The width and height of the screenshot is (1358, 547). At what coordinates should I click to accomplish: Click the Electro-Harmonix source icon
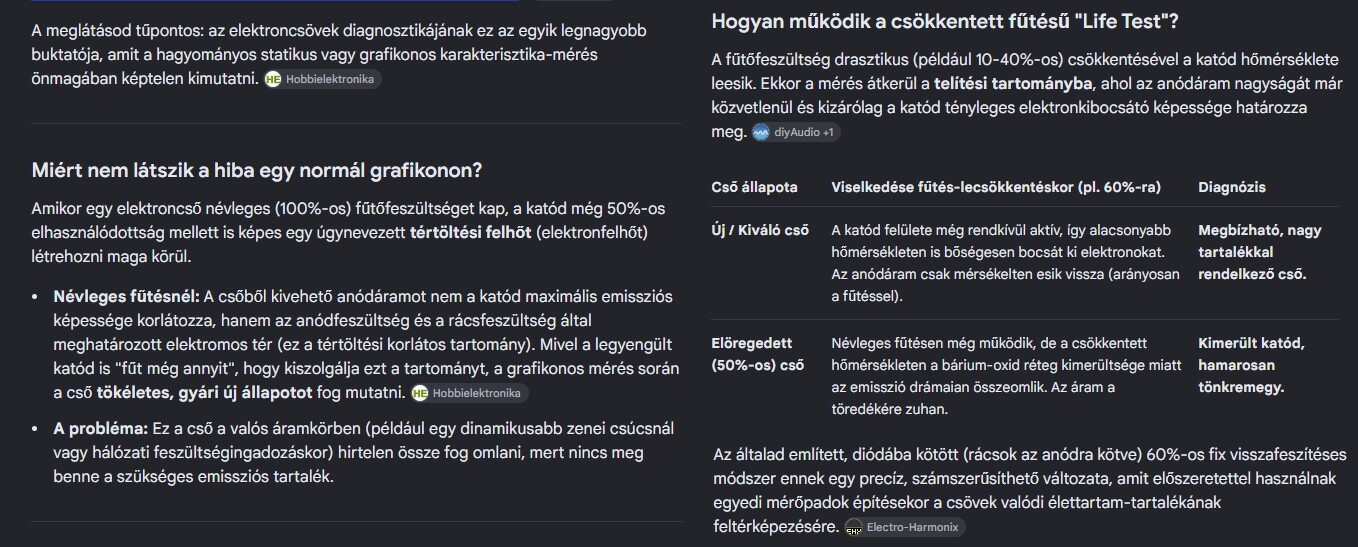[853, 527]
